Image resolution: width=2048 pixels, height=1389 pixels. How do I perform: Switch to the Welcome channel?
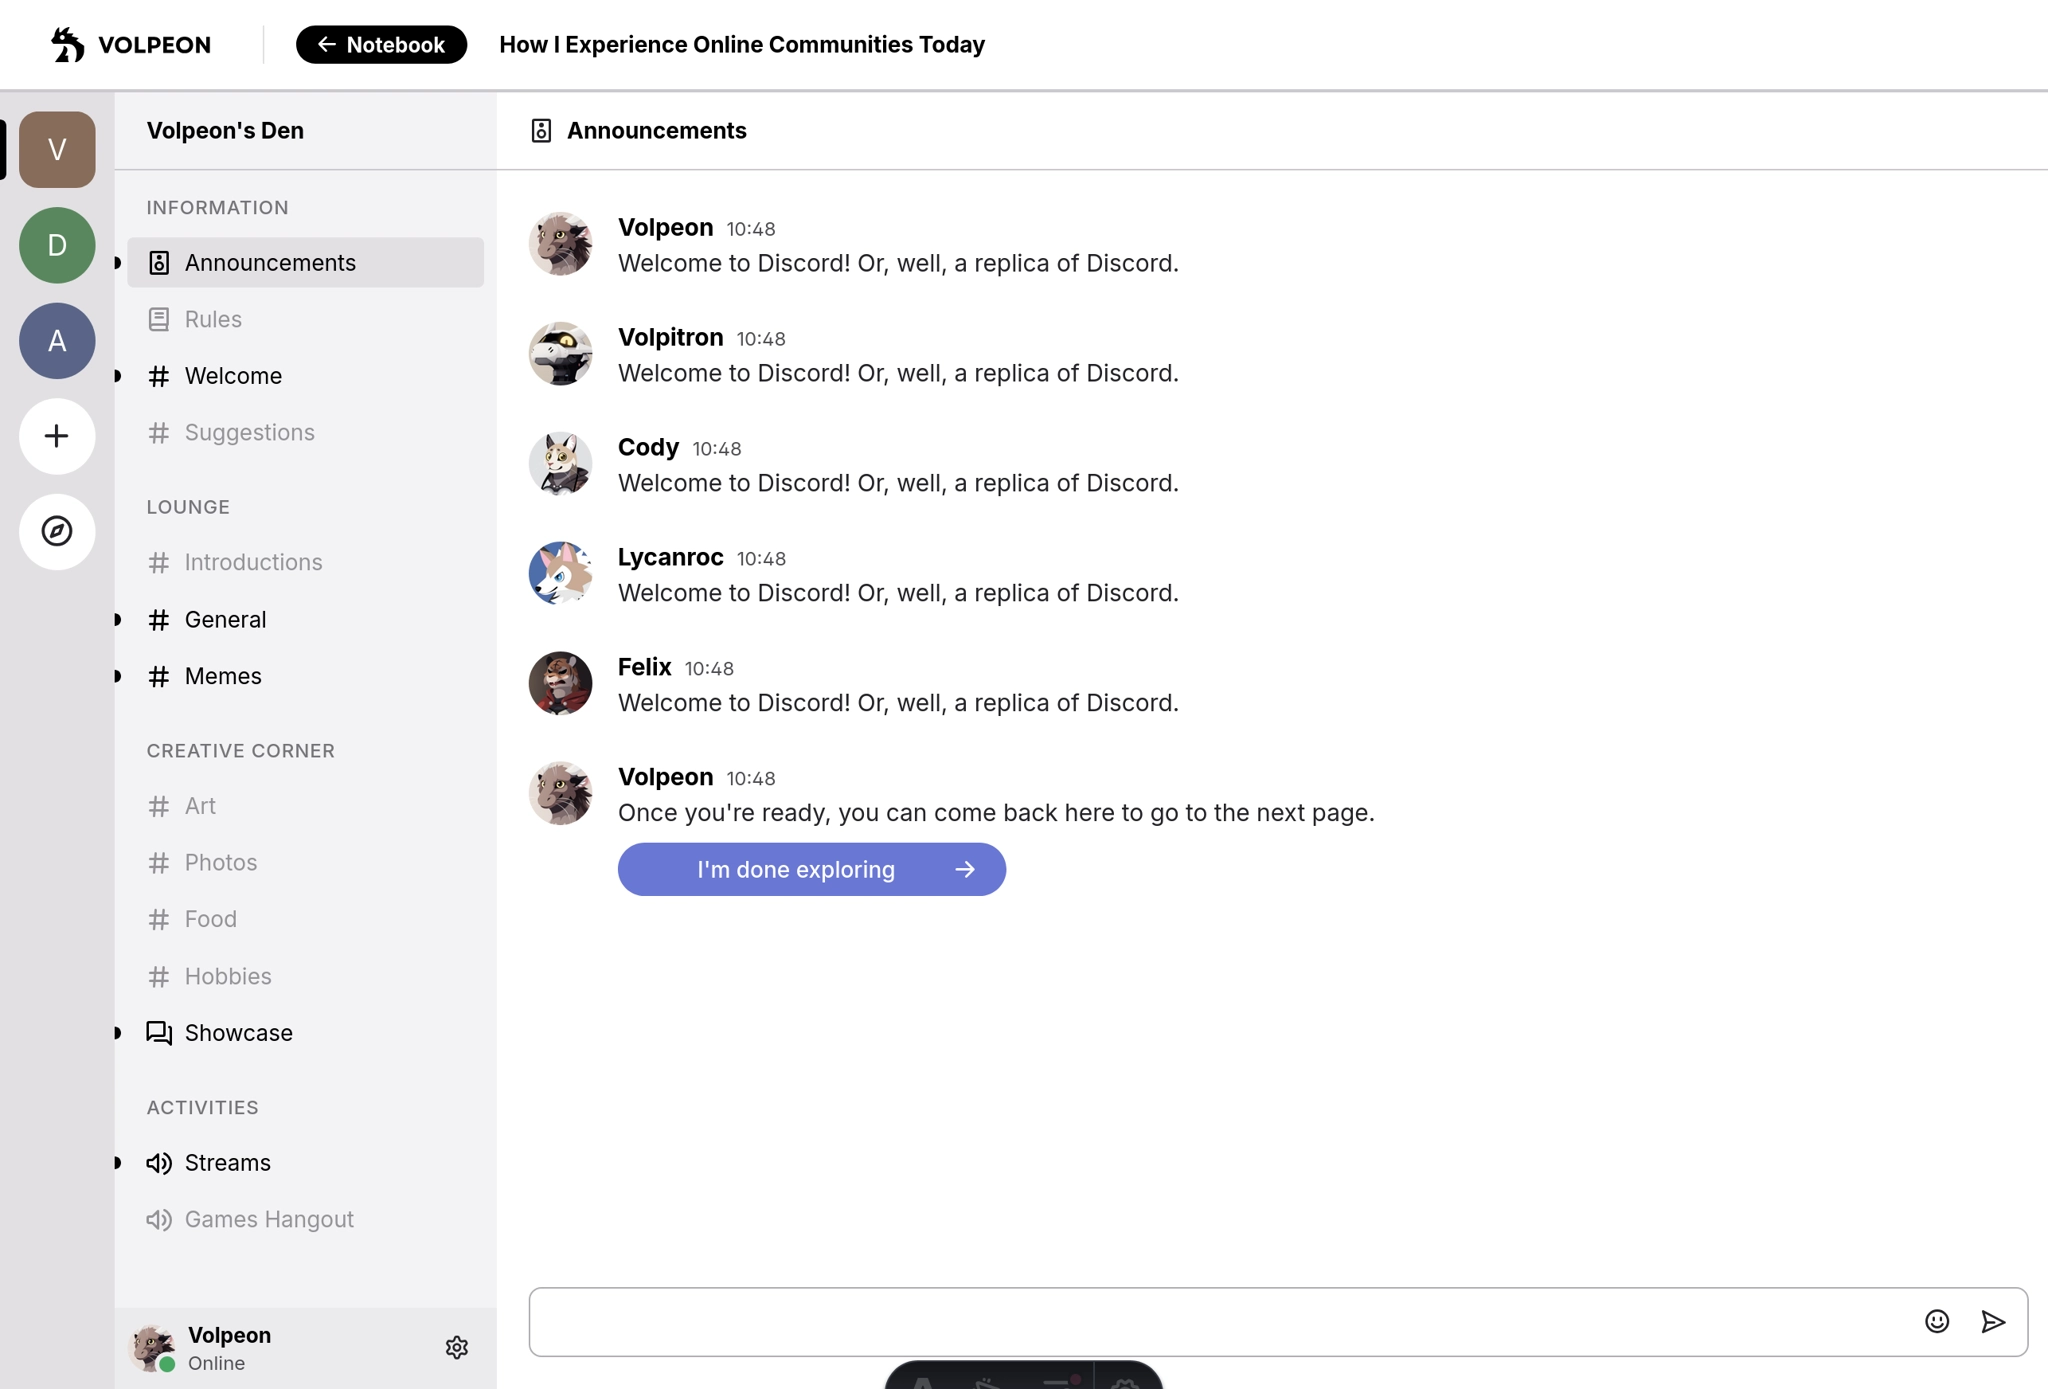tap(233, 376)
